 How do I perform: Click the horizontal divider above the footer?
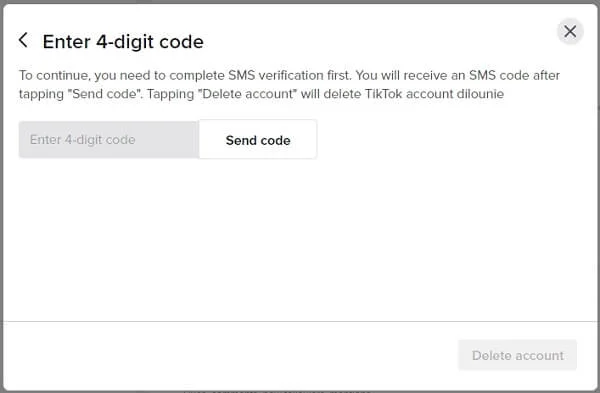pyautogui.click(x=300, y=321)
